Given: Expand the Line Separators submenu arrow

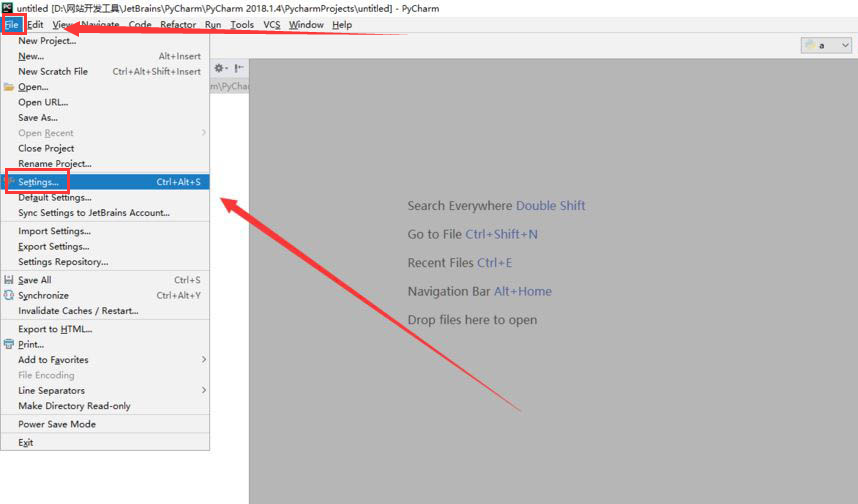Looking at the screenshot, I should pos(204,390).
